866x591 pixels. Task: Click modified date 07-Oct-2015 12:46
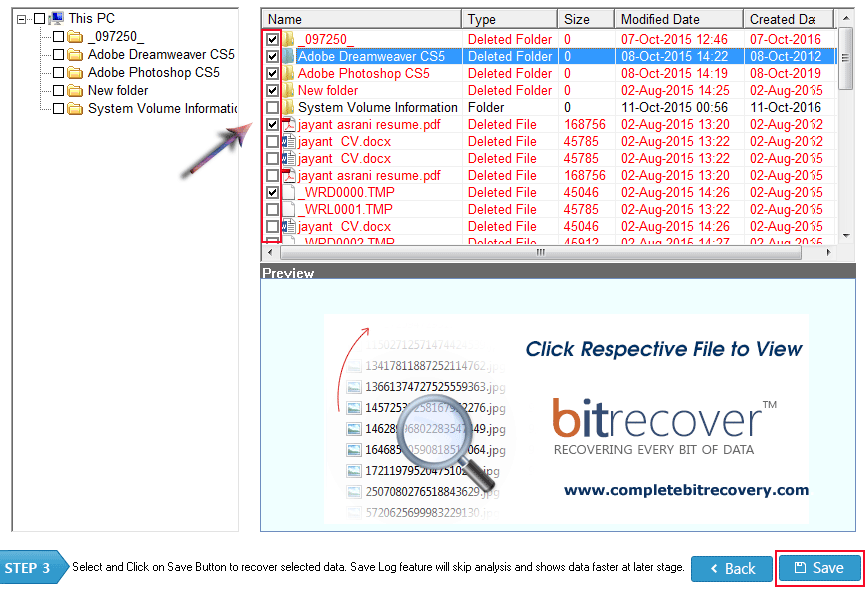click(x=674, y=39)
